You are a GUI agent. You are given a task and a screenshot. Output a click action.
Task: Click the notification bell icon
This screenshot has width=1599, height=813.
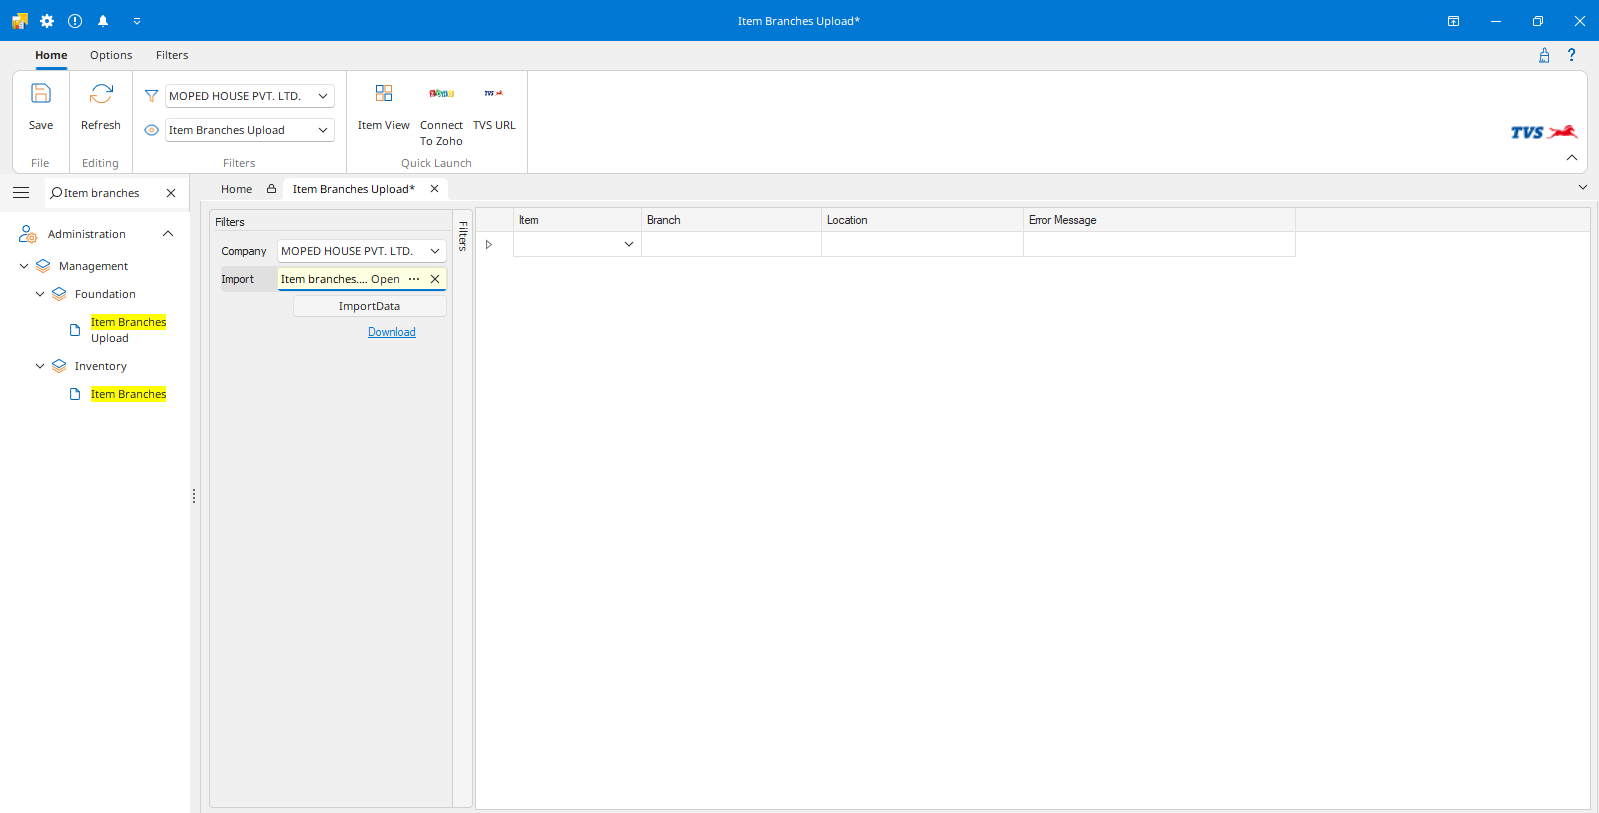click(x=103, y=21)
